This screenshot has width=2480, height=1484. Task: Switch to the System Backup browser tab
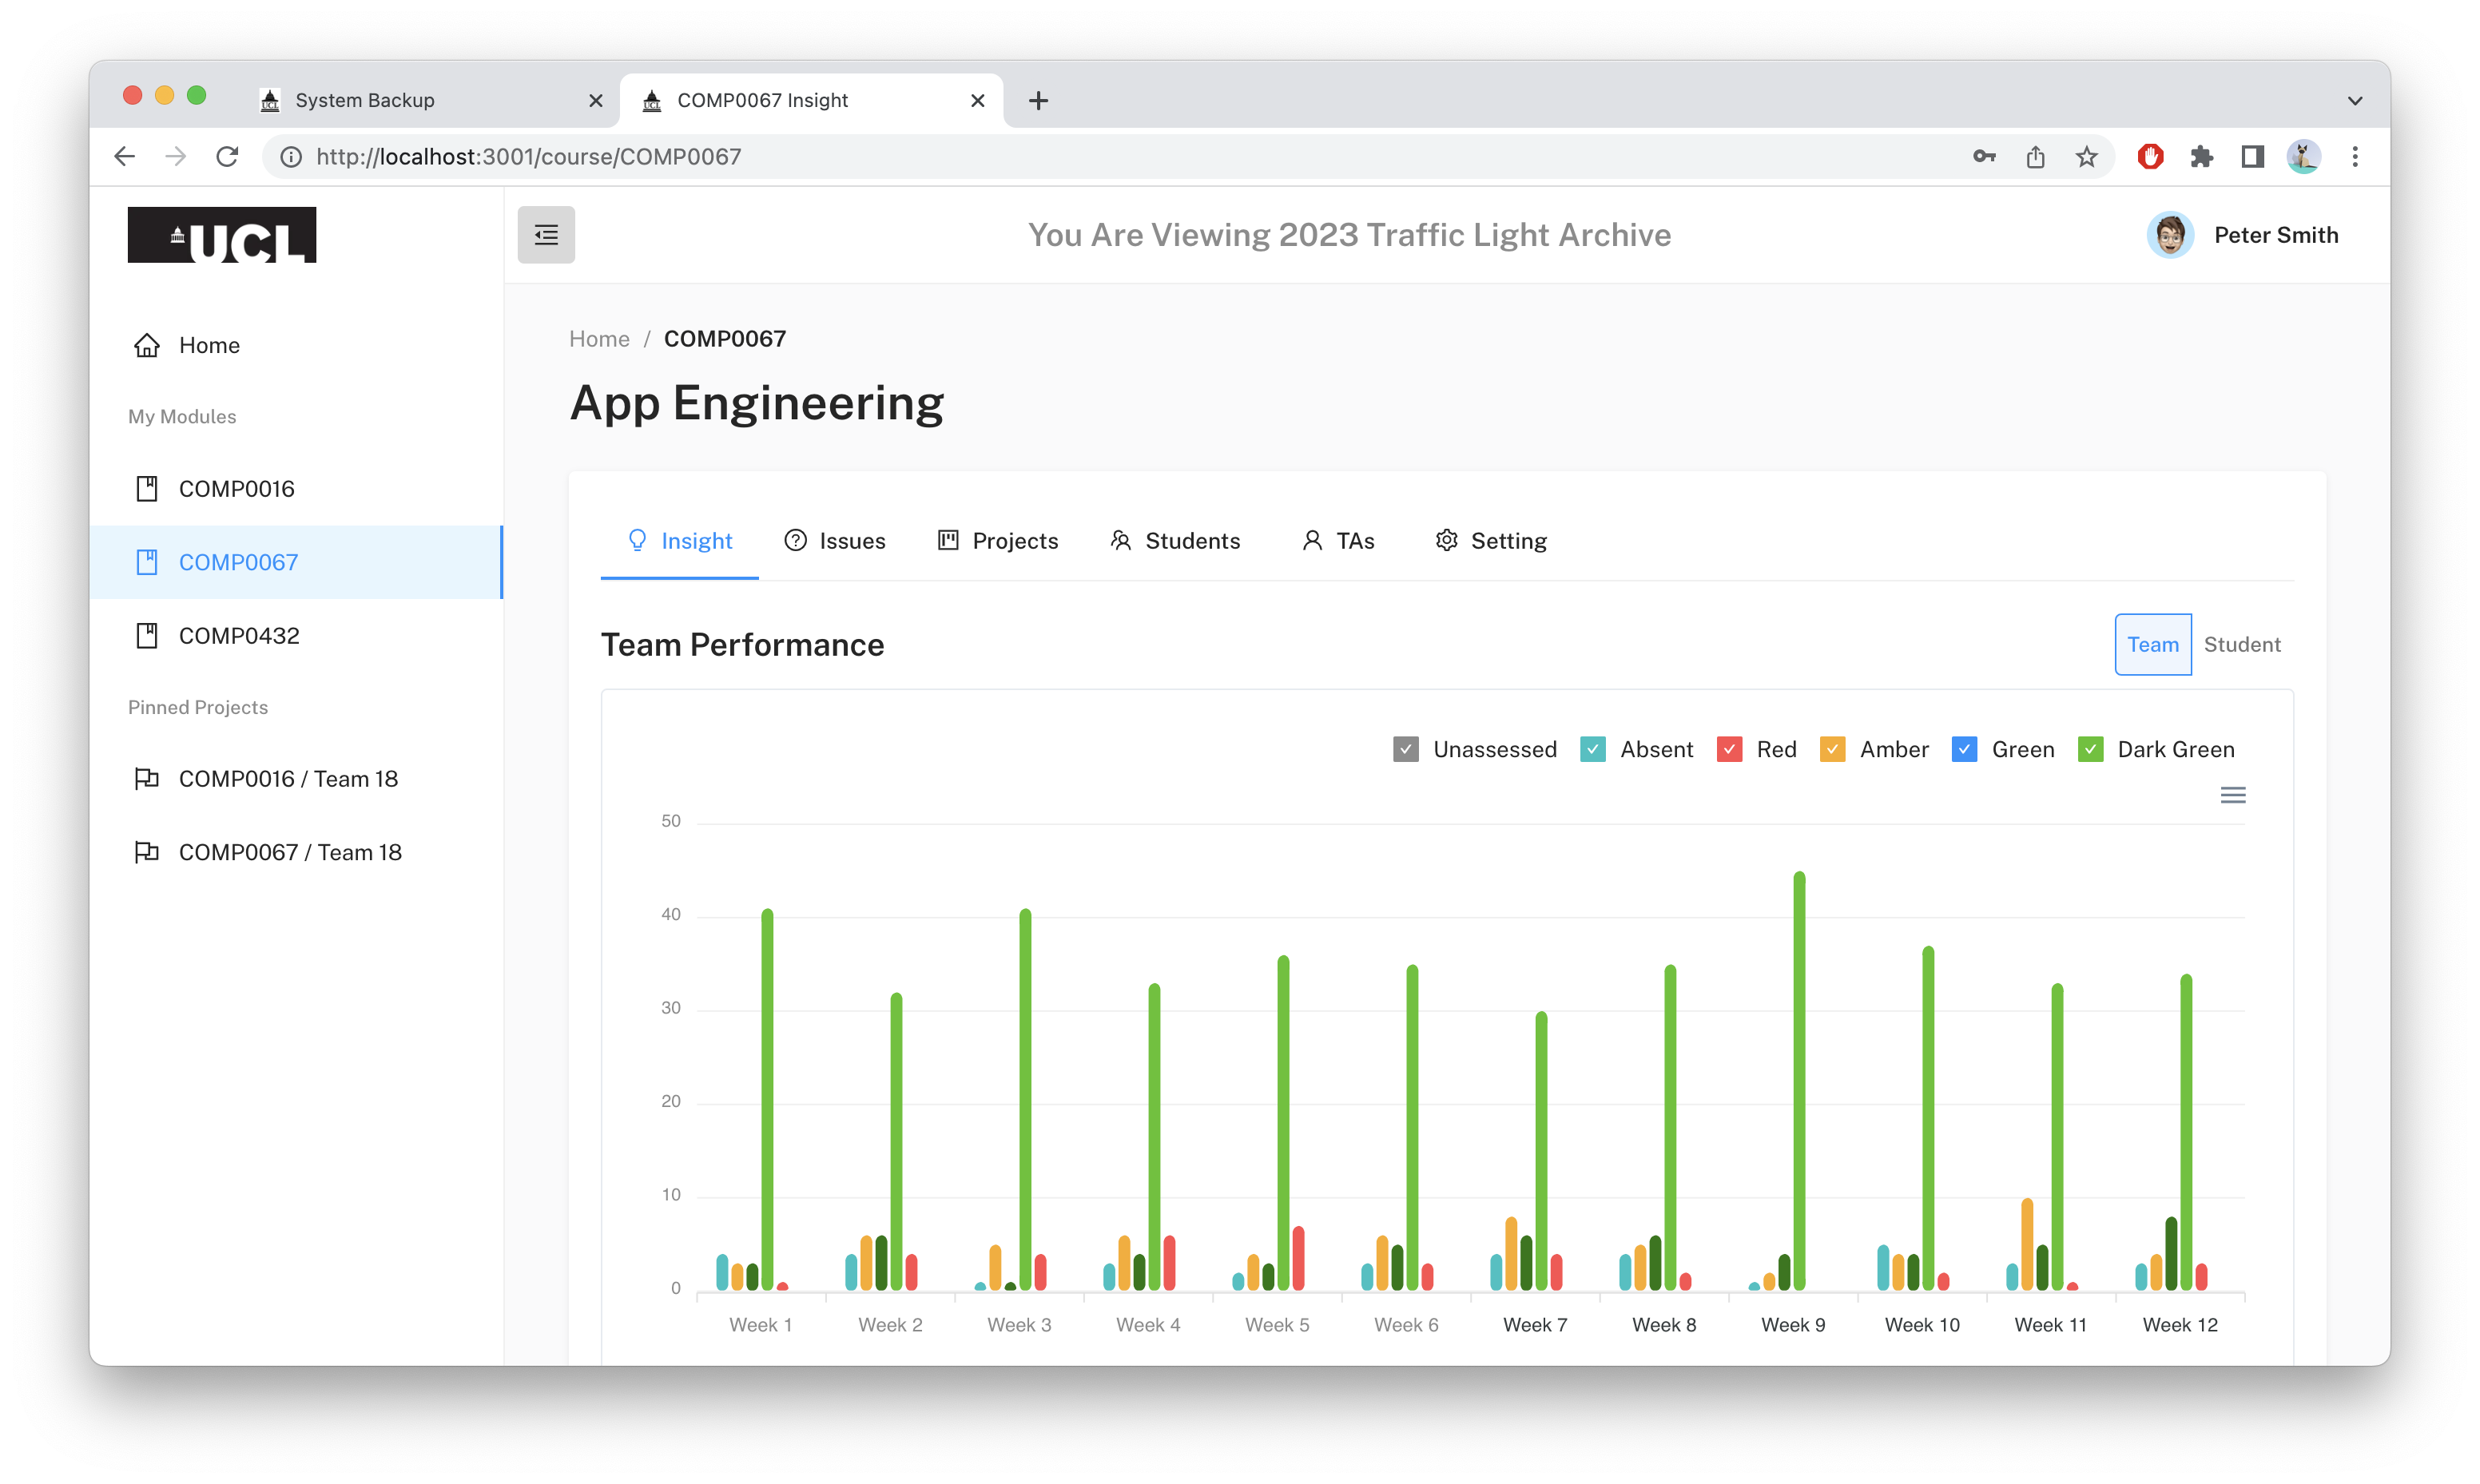430,100
